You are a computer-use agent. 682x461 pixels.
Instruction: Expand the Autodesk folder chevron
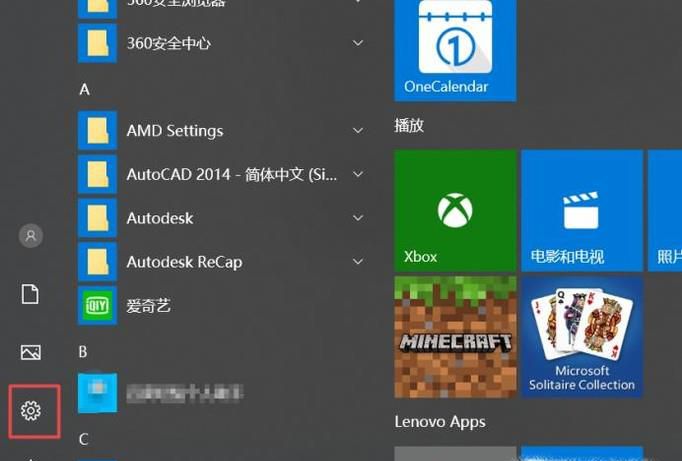(358, 218)
